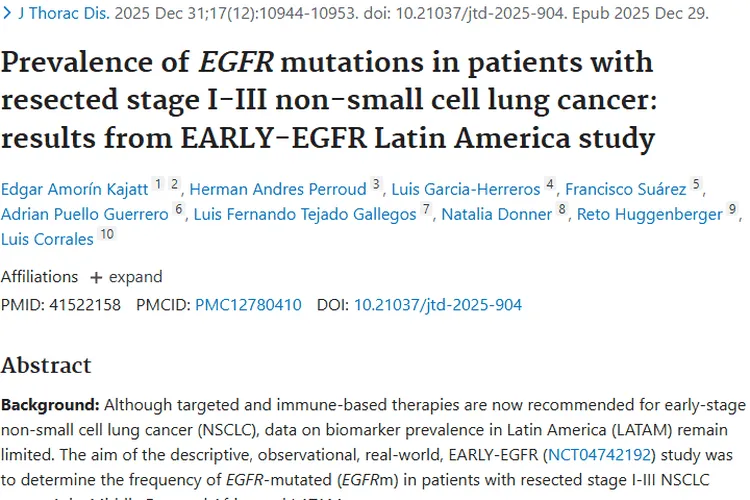This screenshot has width=750, height=500.
Task: Click affiliation superscript 10 after Luis Corrales
Action: [x=106, y=235]
